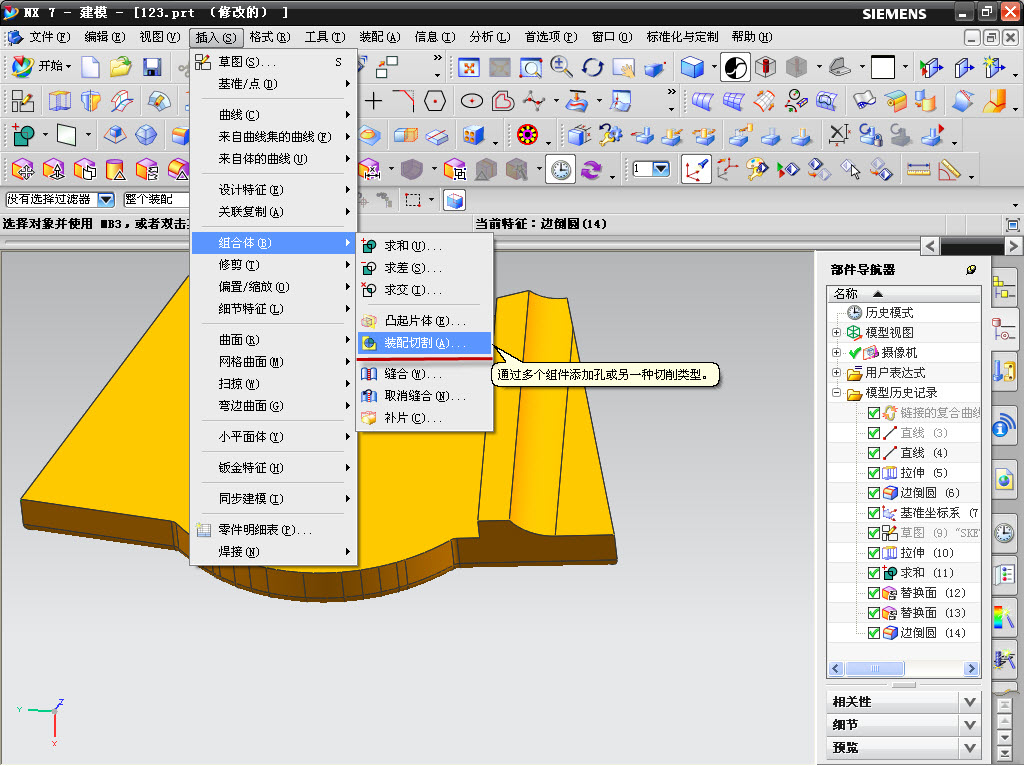
Task: Select 取消缝合 from the submenu
Action: tap(424, 396)
